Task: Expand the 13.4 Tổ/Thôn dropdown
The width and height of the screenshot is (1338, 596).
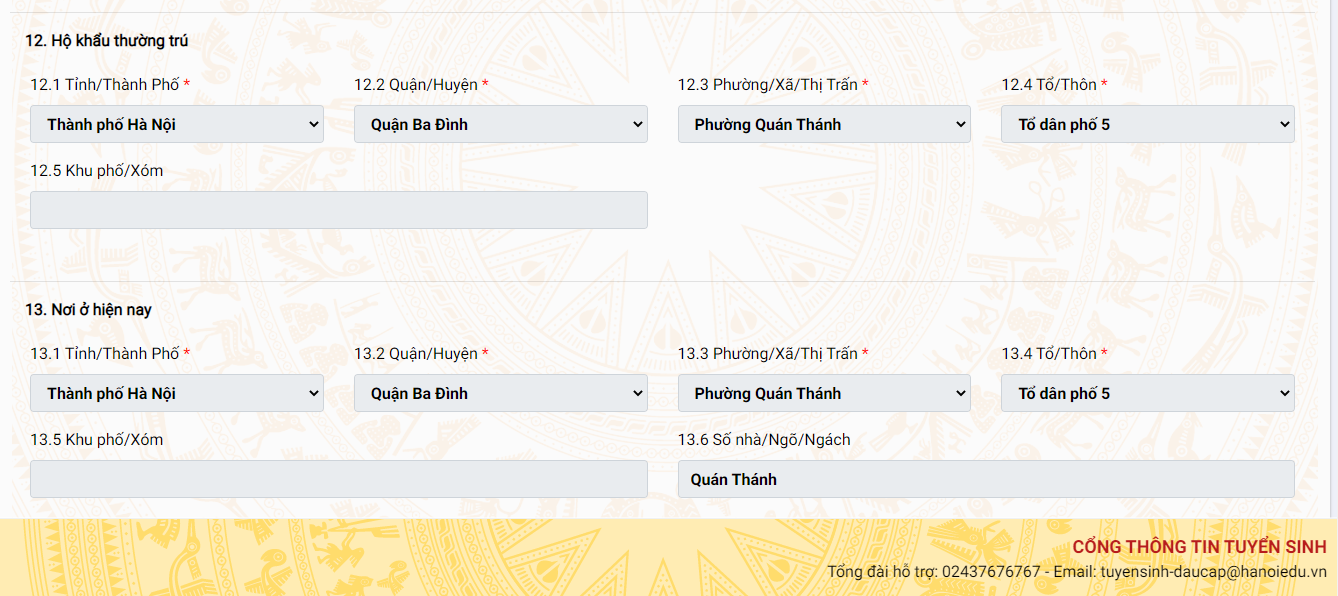Action: (1148, 393)
